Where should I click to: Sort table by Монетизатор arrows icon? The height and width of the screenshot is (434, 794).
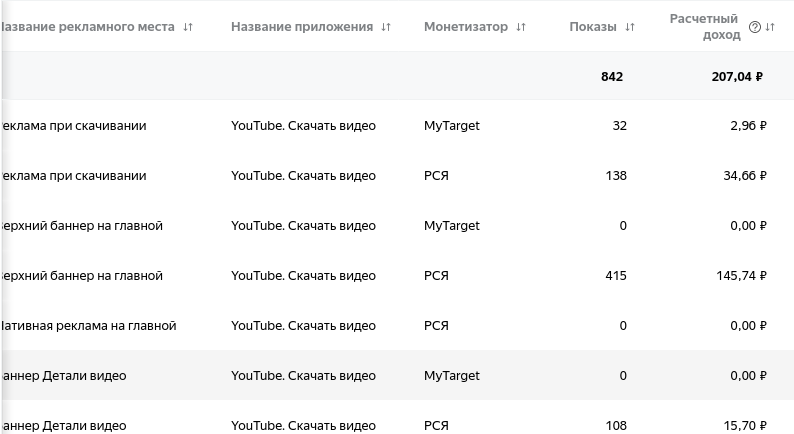click(521, 27)
